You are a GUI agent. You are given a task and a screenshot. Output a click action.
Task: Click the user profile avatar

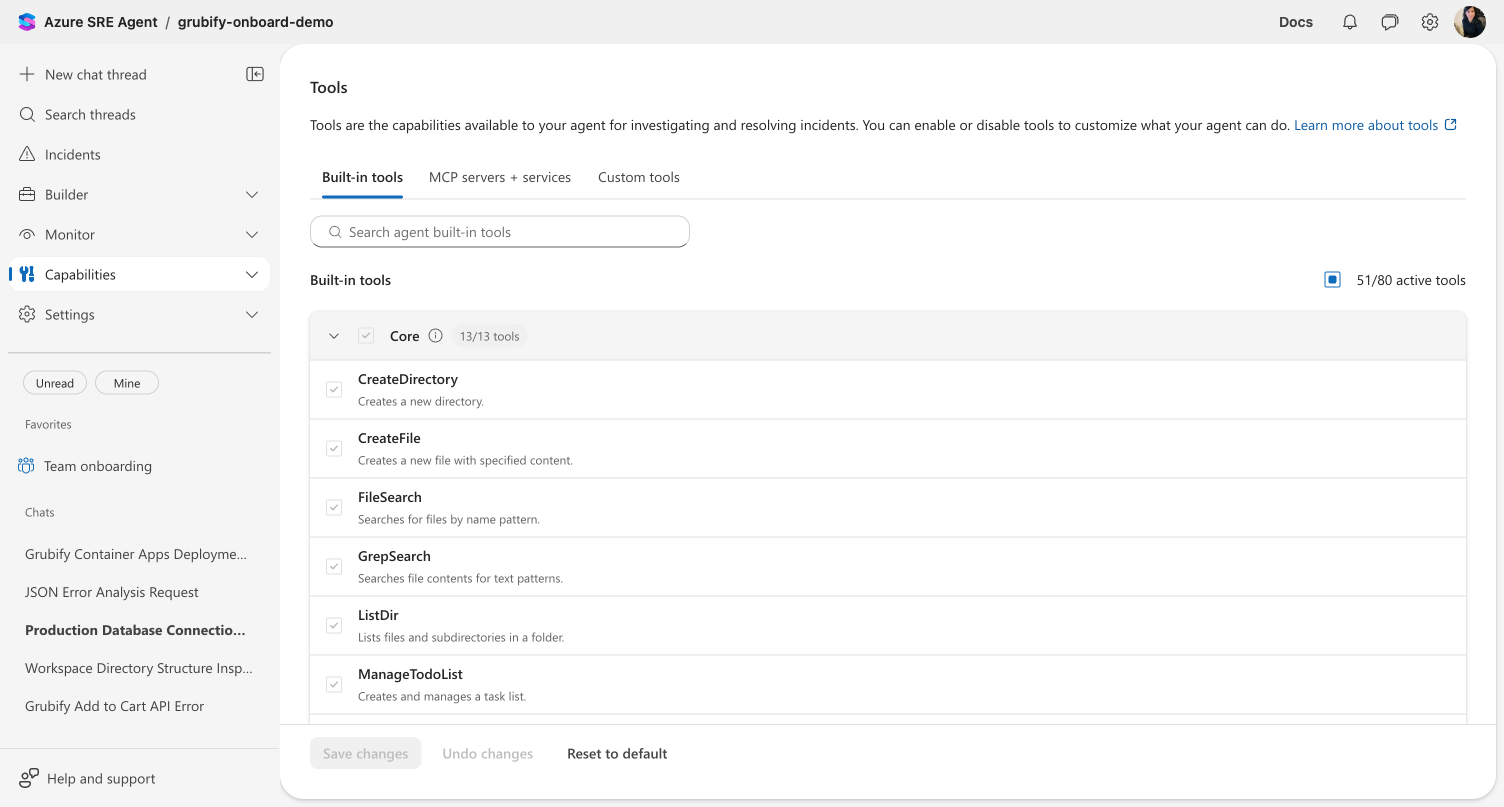1470,22
